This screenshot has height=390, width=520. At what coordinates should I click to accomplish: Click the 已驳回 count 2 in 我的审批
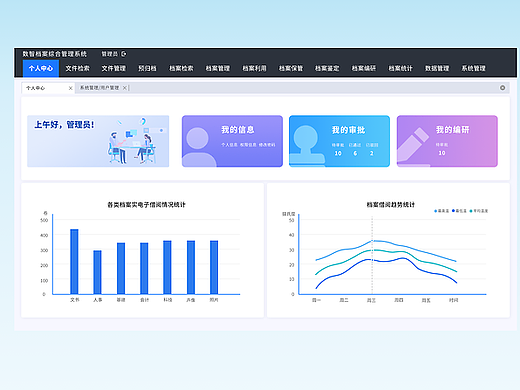coord(371,153)
